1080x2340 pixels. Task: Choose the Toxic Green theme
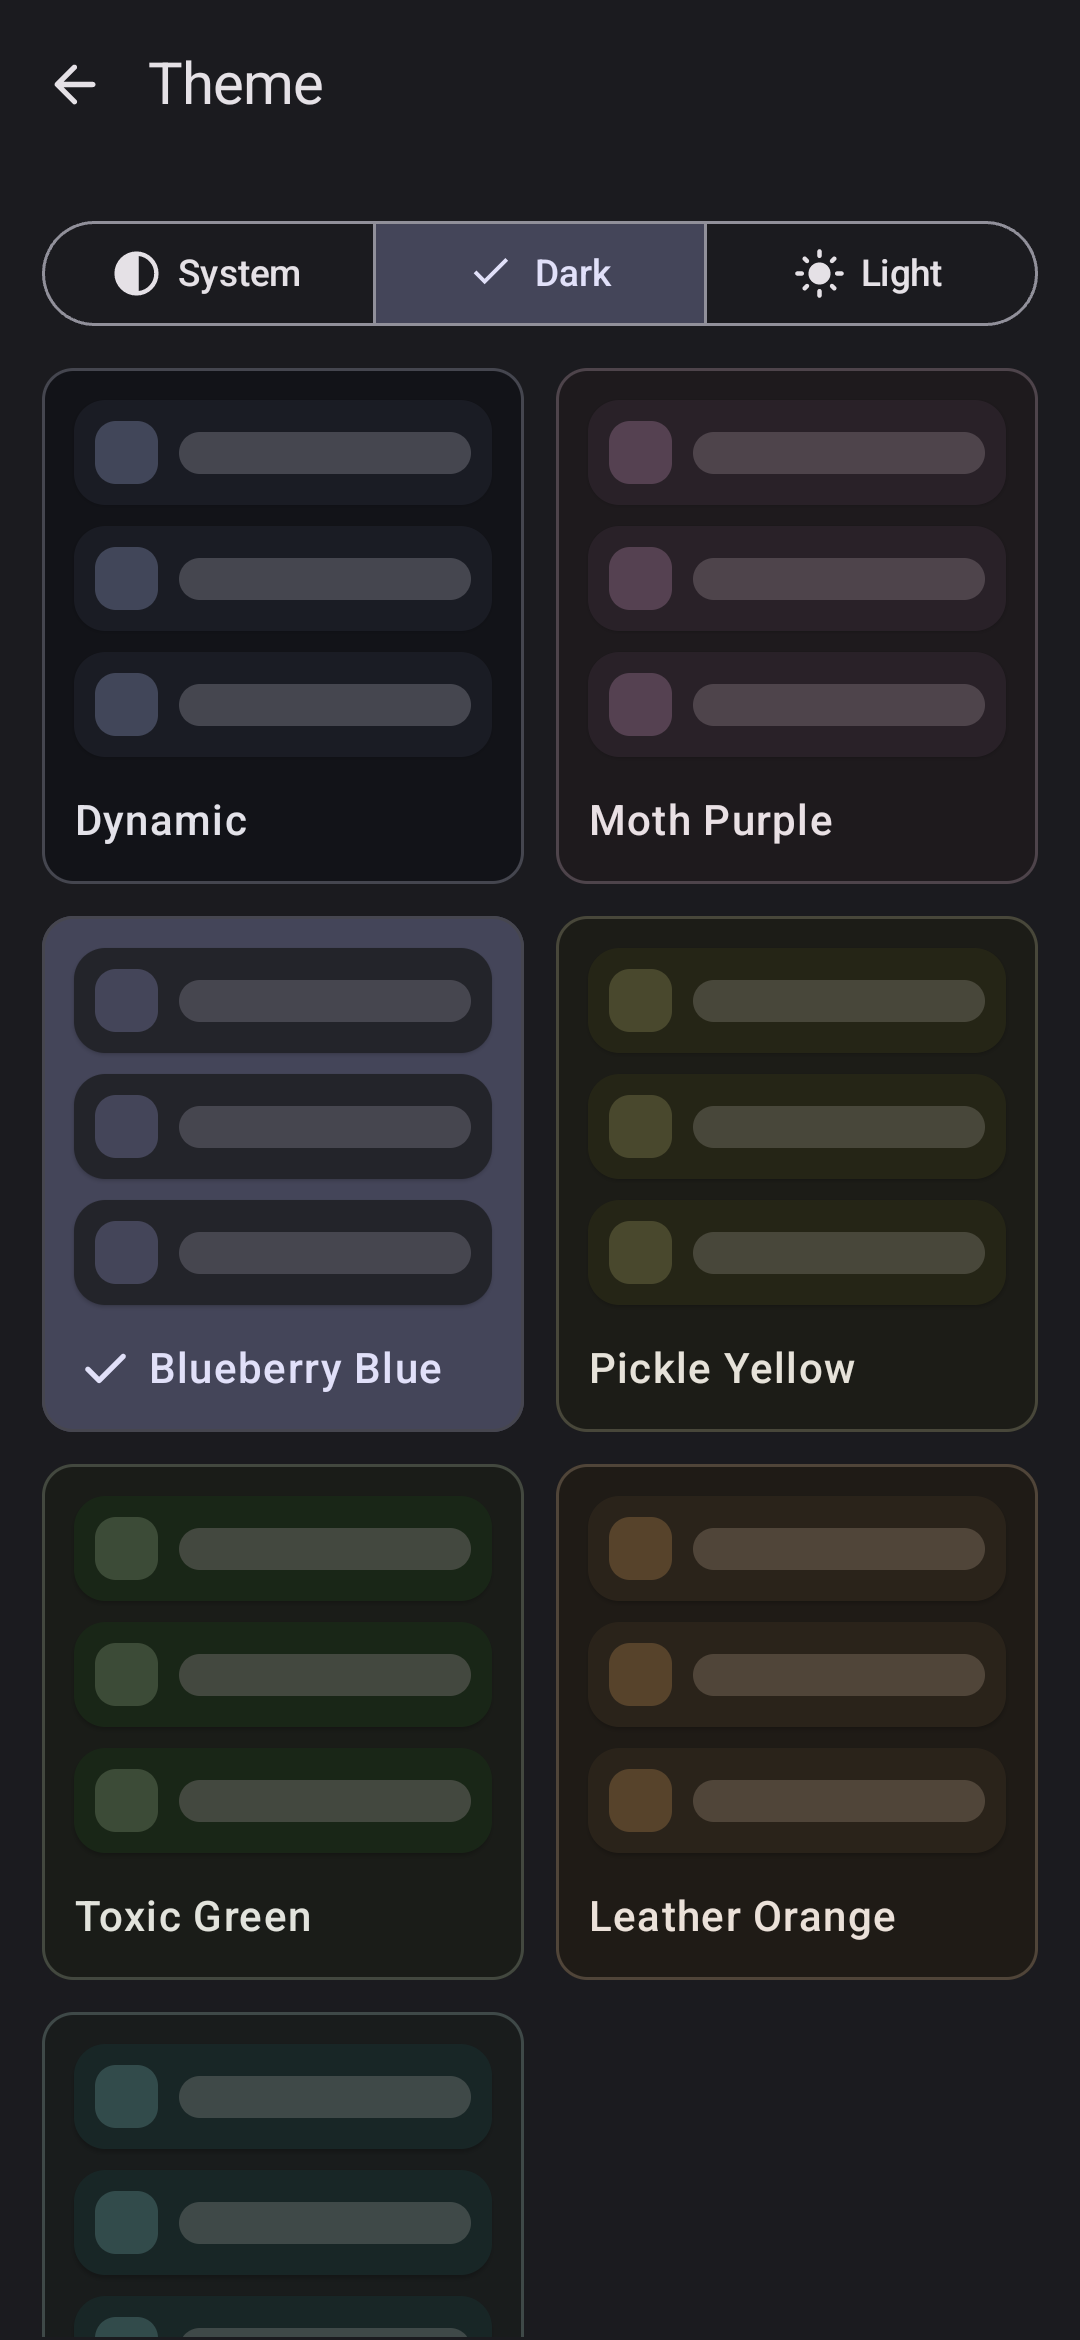283,1722
